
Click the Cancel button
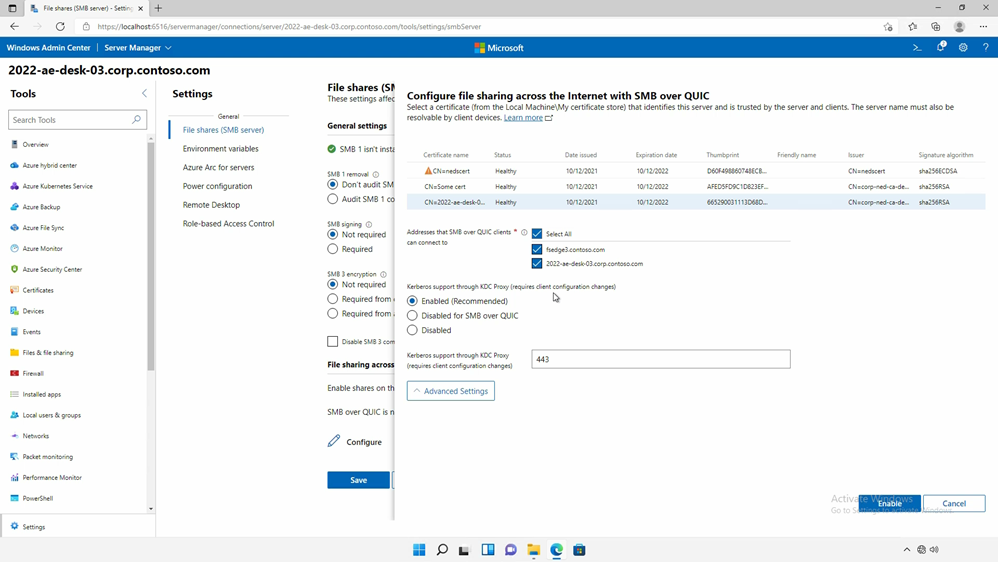(x=954, y=503)
